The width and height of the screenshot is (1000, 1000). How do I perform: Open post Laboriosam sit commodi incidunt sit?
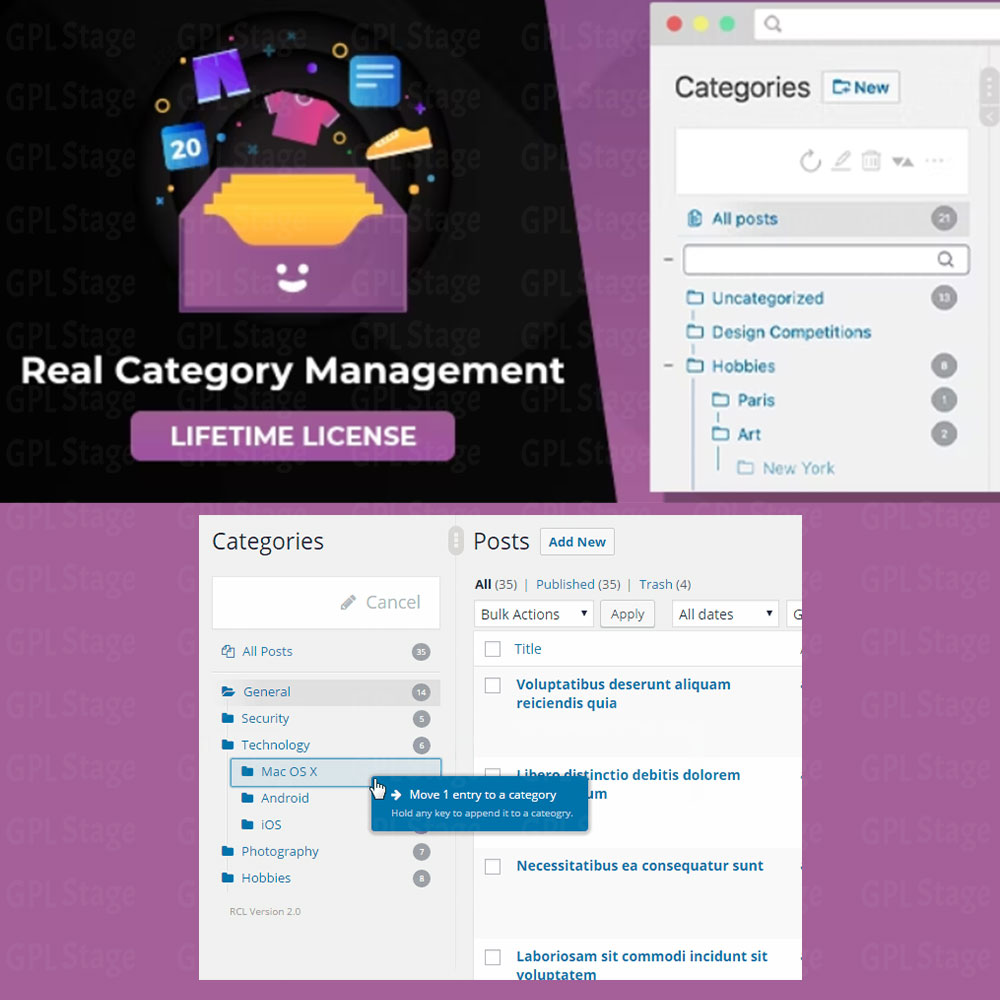click(x=642, y=964)
